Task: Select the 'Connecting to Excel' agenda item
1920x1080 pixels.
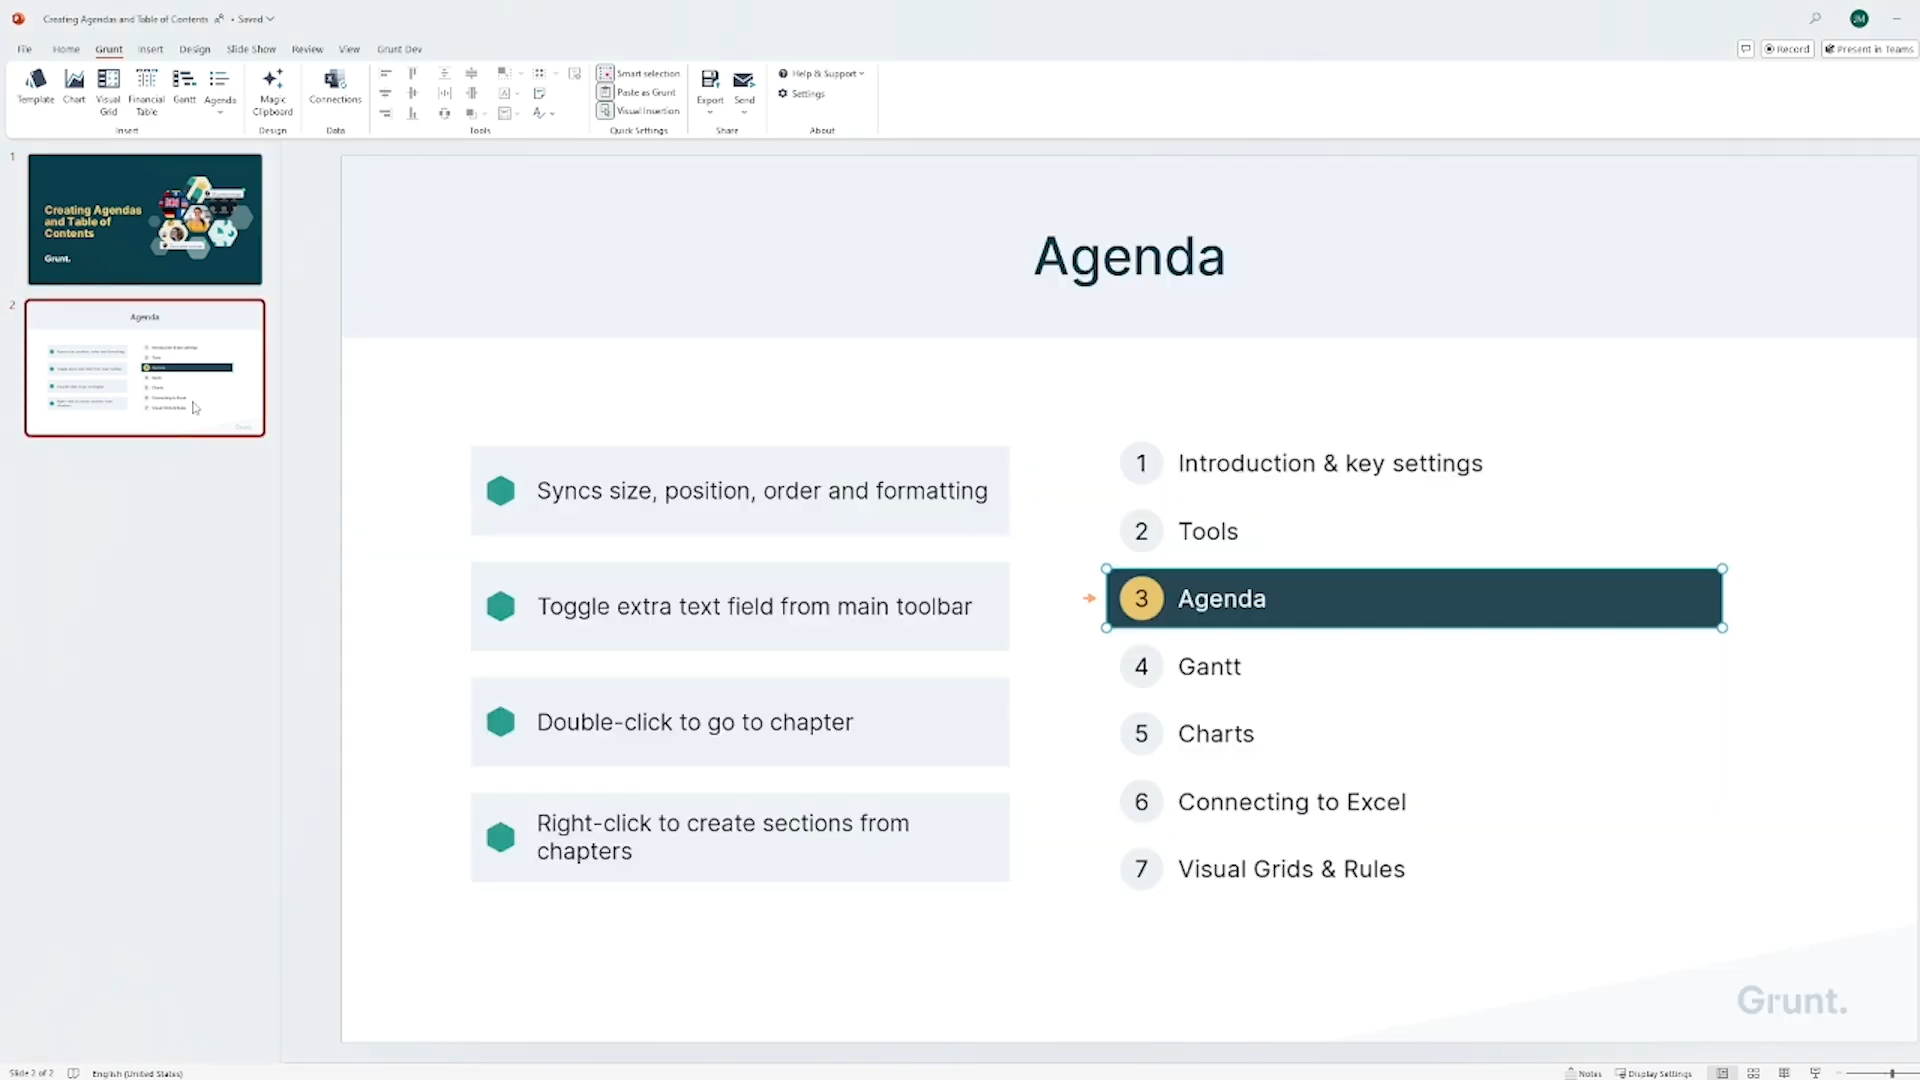Action: pyautogui.click(x=1292, y=802)
